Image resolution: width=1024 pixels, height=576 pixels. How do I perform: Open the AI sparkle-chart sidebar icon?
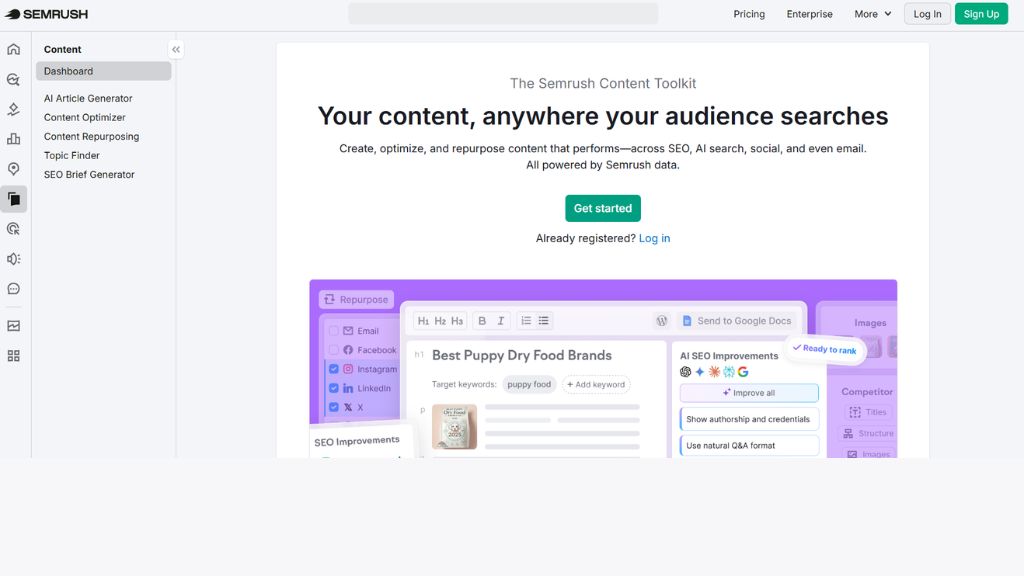(14, 109)
